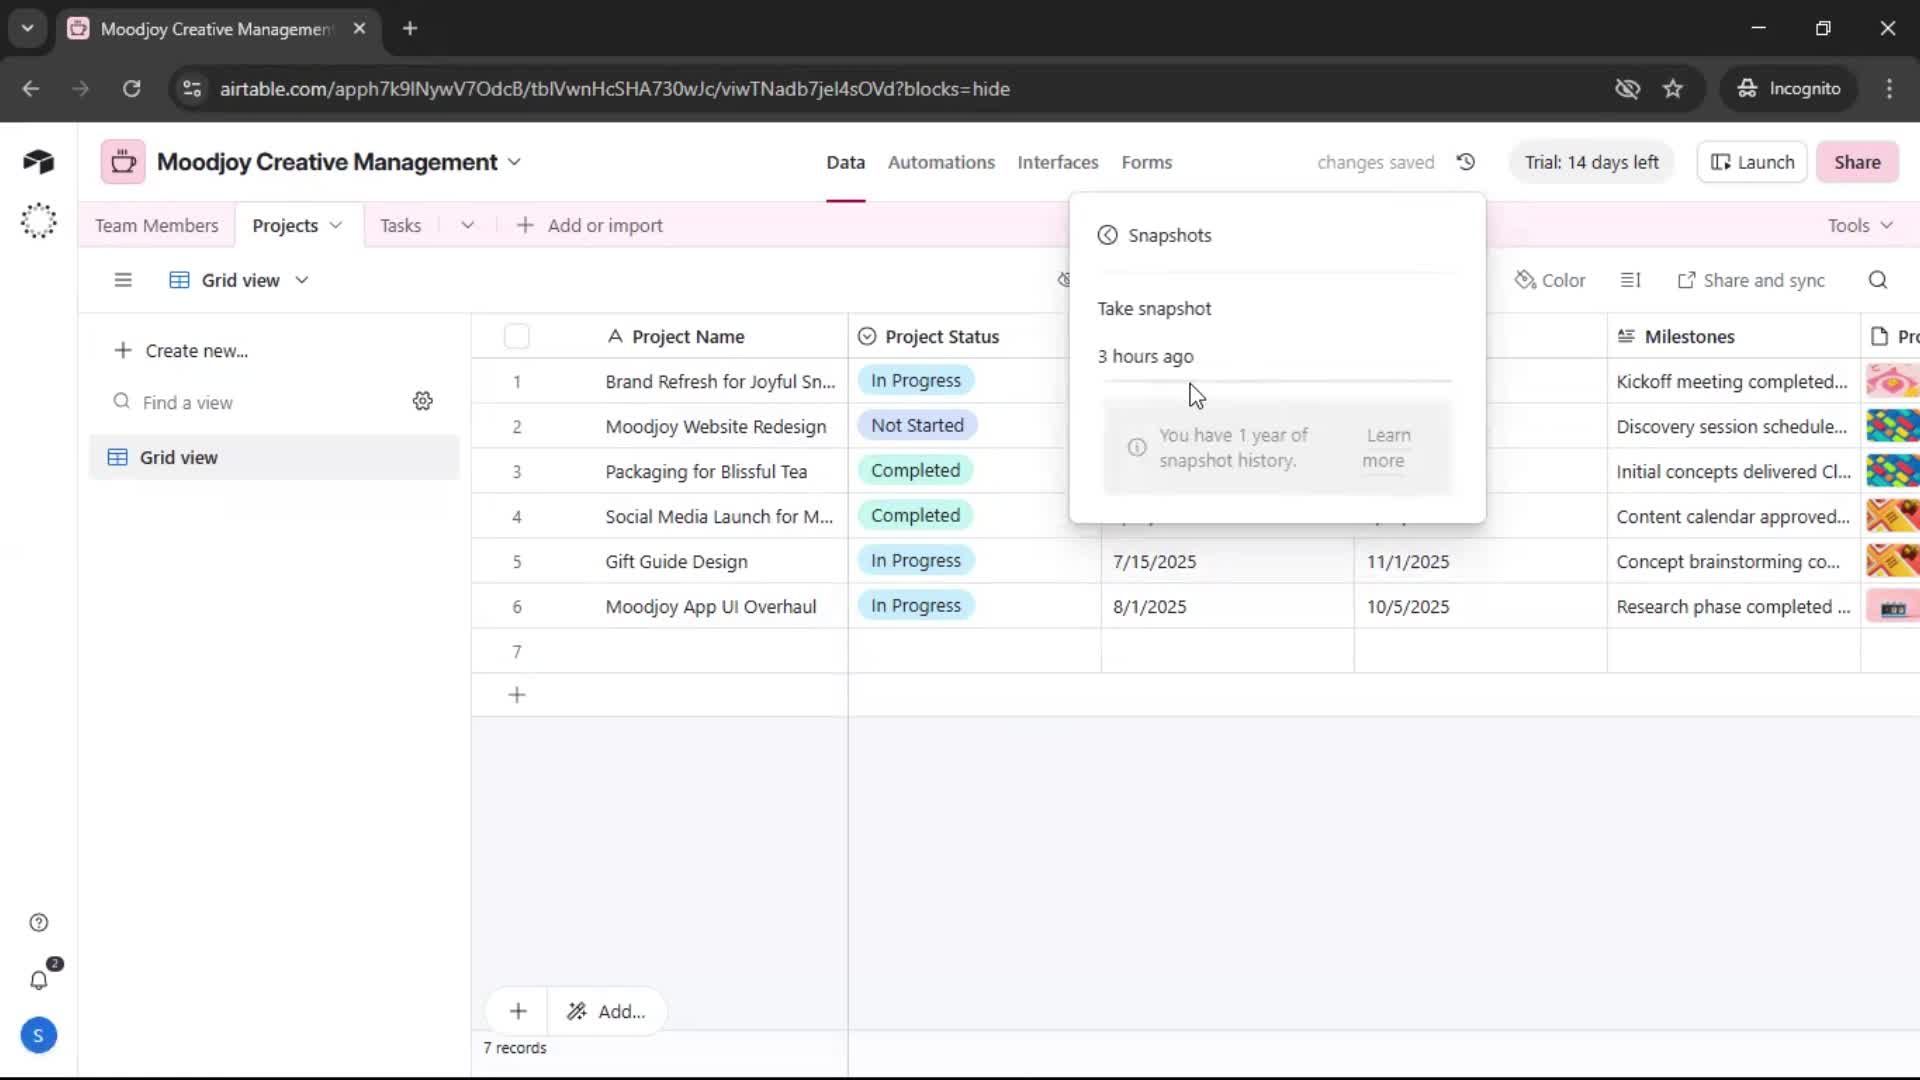
Task: Switch to the Interfaces tab
Action: click(1057, 162)
